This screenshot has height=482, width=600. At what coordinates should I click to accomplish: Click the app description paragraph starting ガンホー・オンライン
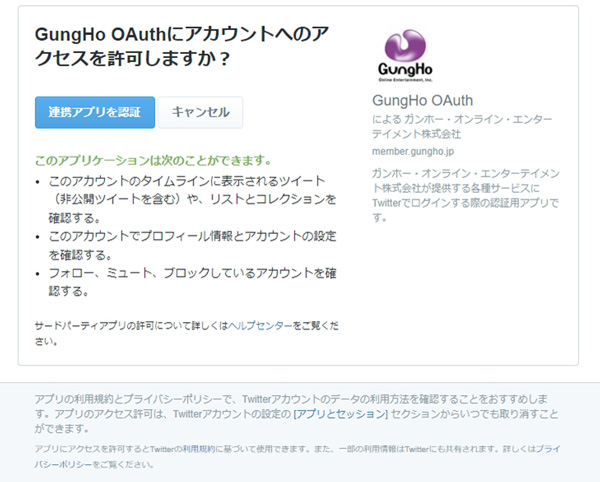466,195
